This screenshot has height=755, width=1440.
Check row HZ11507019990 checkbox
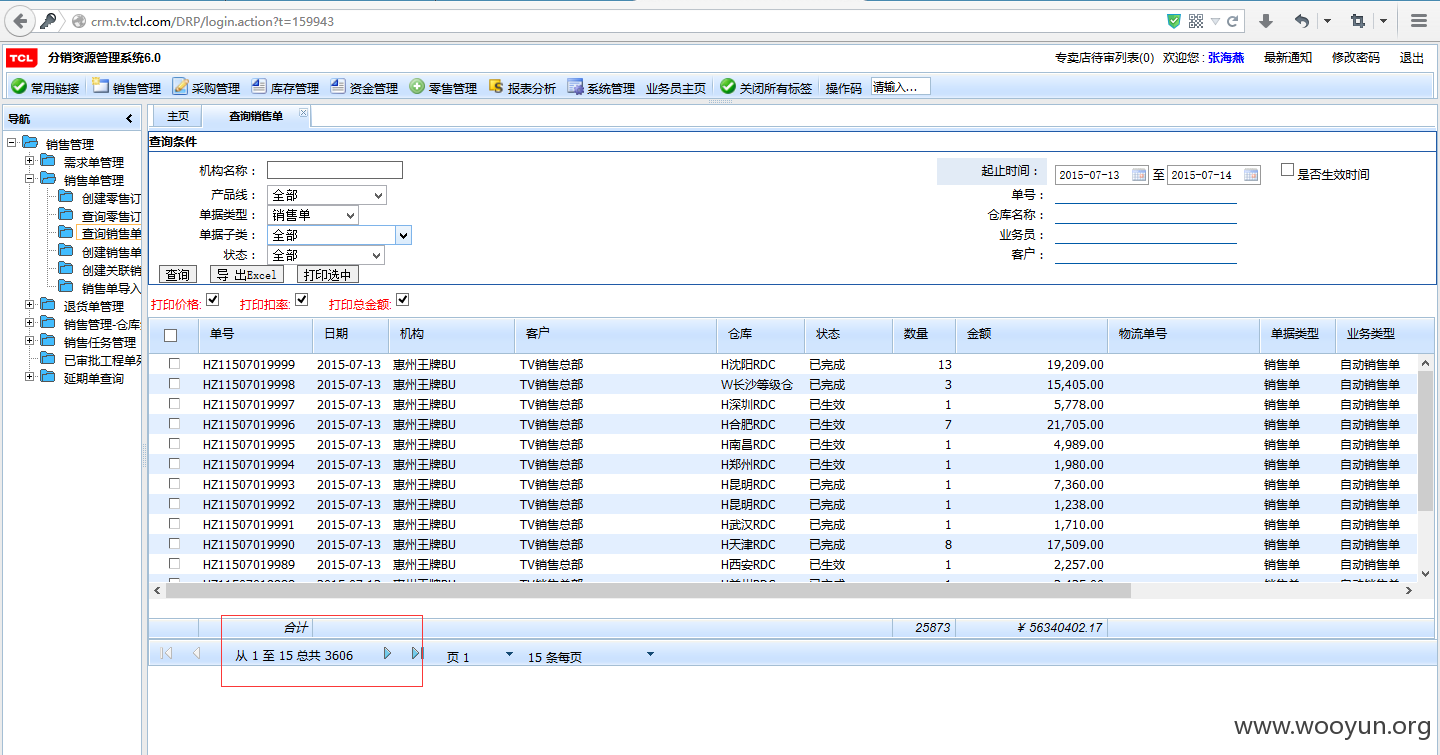click(x=174, y=544)
